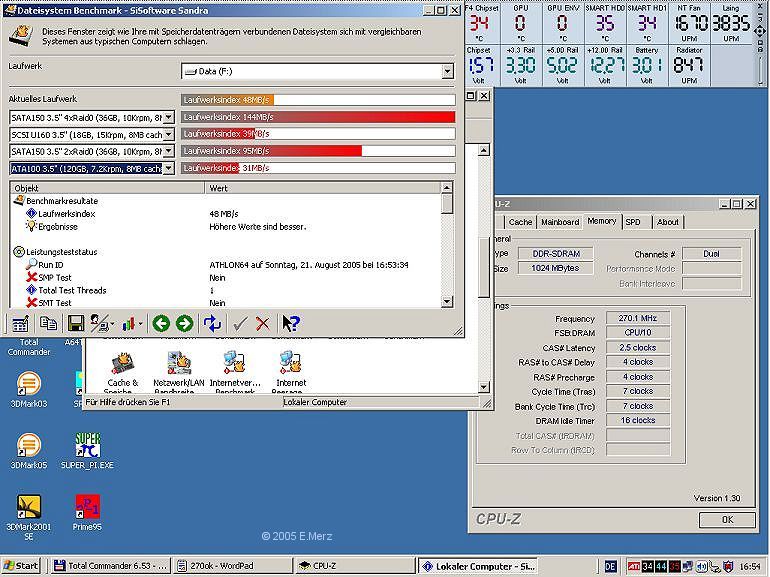The image size is (770, 577).
Task: Select the Benchmarkresultate row
Action: coord(225,201)
